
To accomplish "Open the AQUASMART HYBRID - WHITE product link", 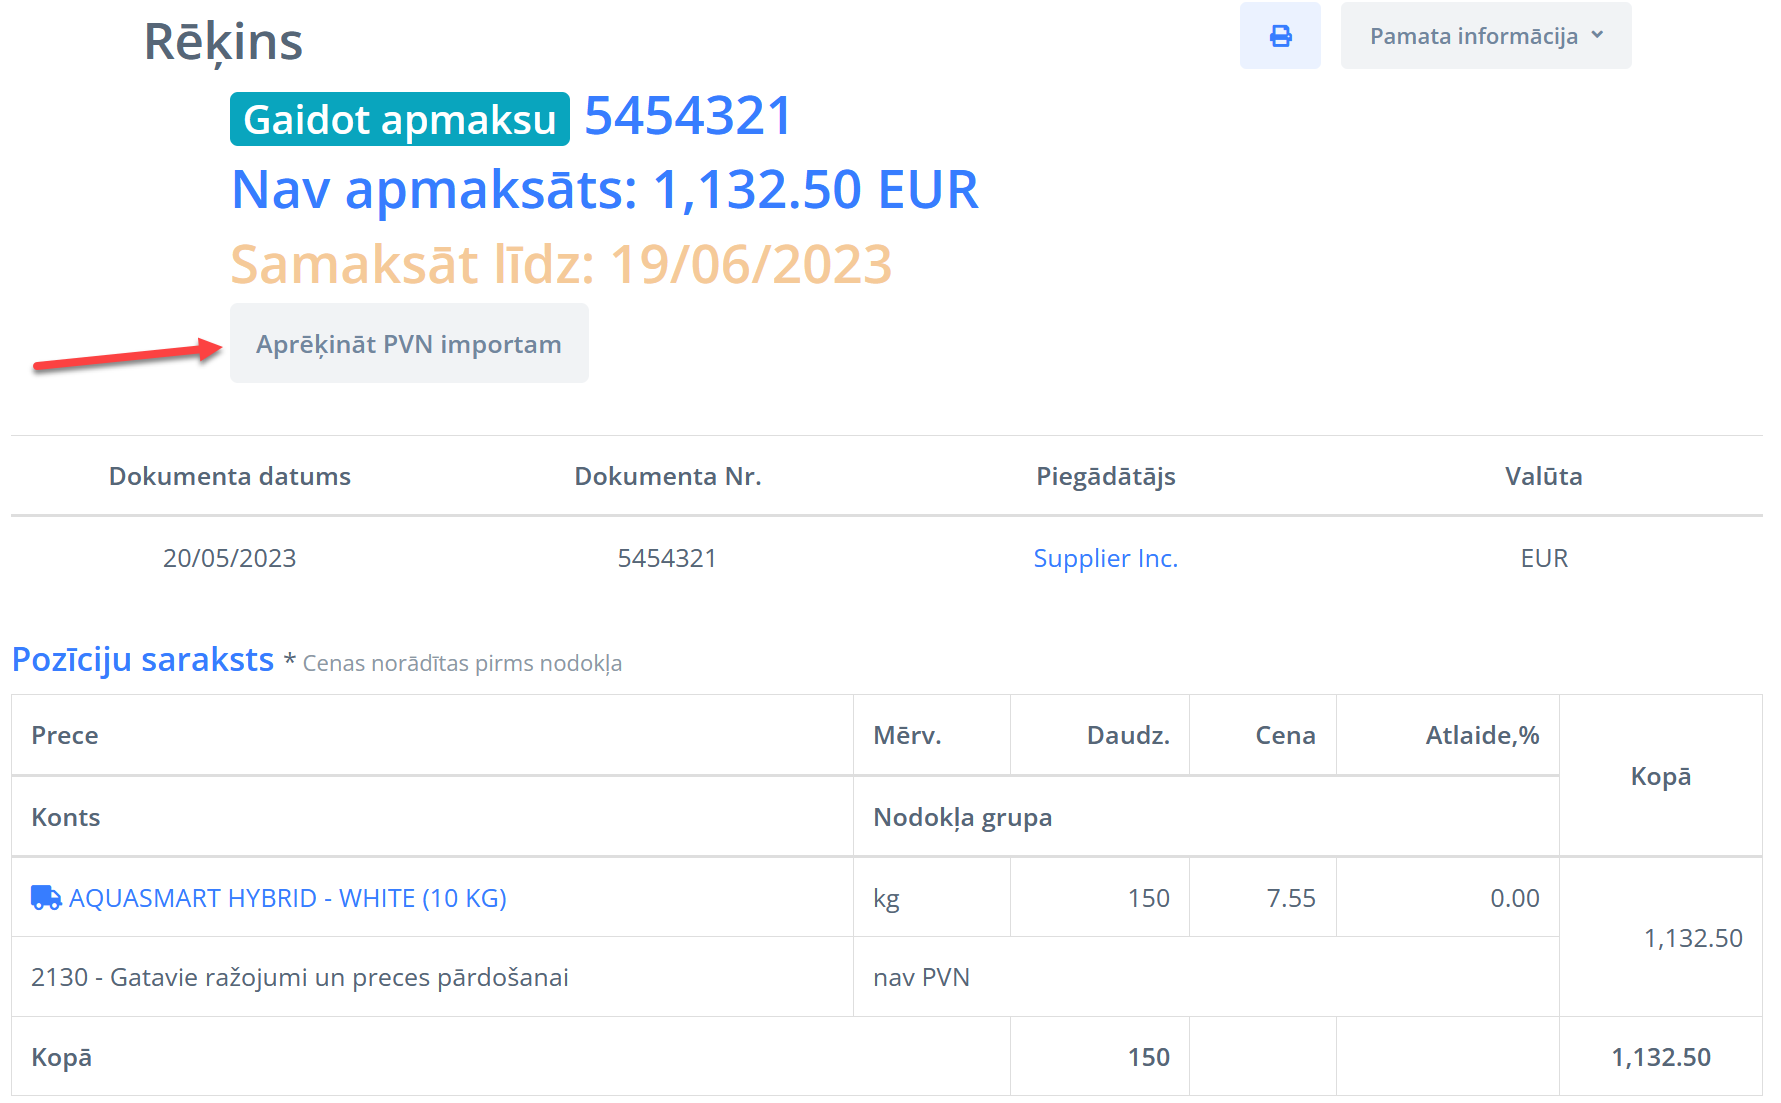I will click(x=287, y=898).
